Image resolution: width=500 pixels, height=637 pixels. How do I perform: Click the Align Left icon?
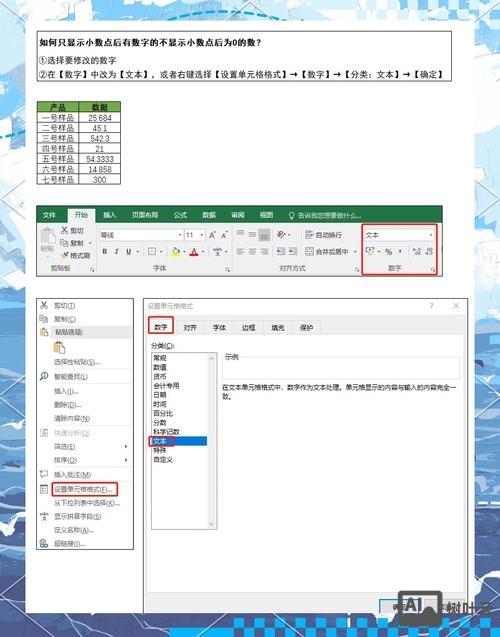(x=240, y=251)
